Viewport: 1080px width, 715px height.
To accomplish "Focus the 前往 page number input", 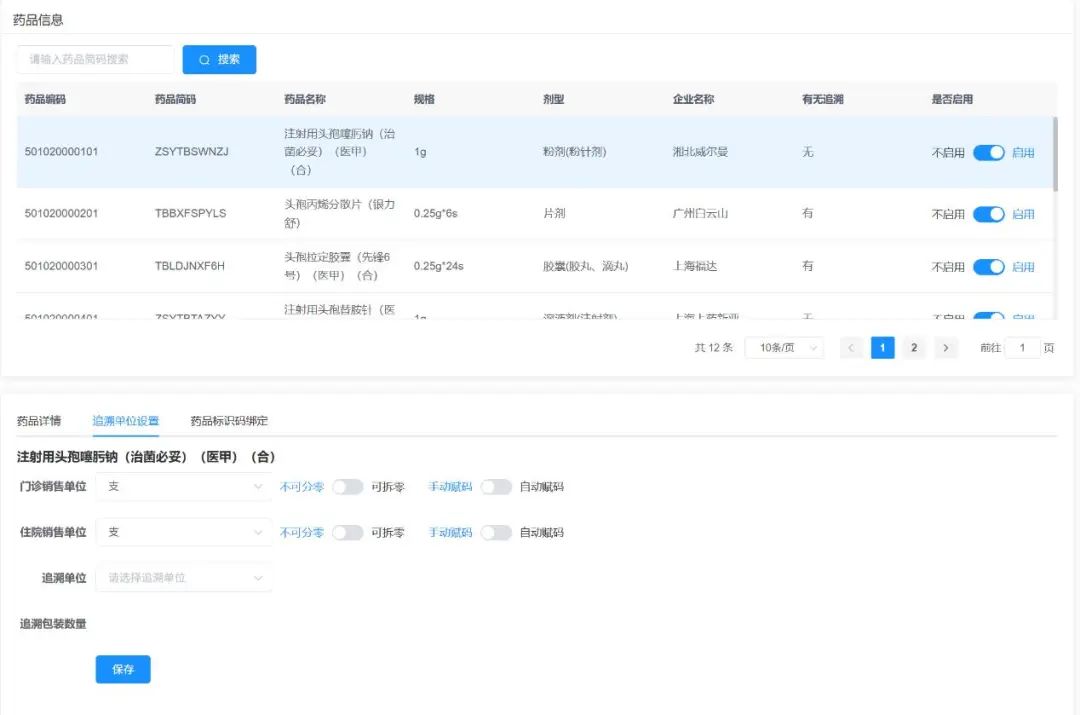I will (1022, 348).
